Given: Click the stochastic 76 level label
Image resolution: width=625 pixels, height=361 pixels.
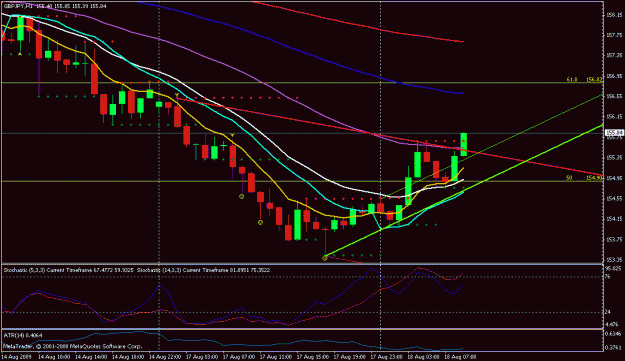Looking at the screenshot, I should (608, 276).
